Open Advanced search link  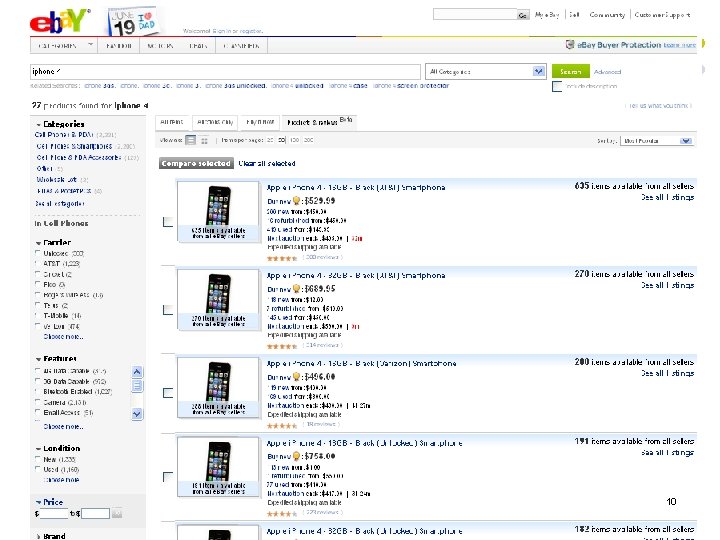[607, 72]
